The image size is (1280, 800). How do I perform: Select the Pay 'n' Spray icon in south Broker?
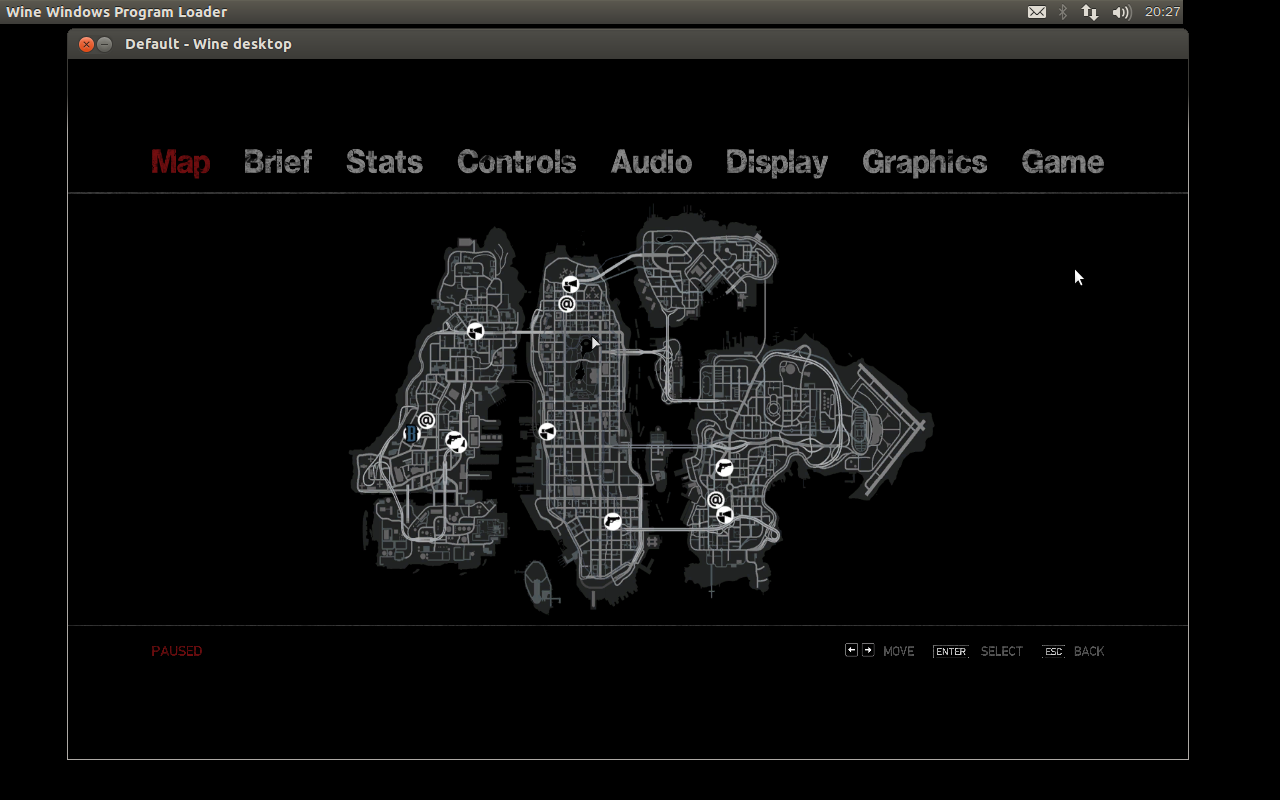[725, 515]
